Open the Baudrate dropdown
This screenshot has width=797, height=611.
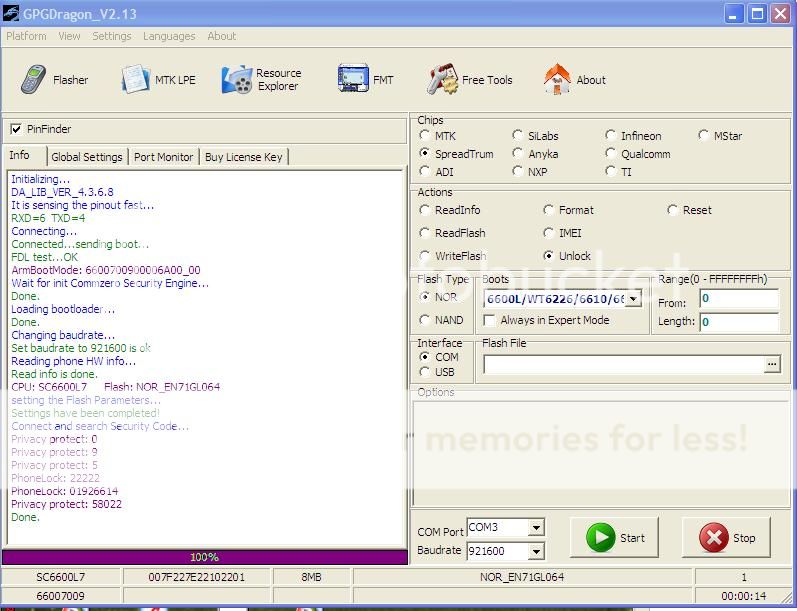coord(536,551)
